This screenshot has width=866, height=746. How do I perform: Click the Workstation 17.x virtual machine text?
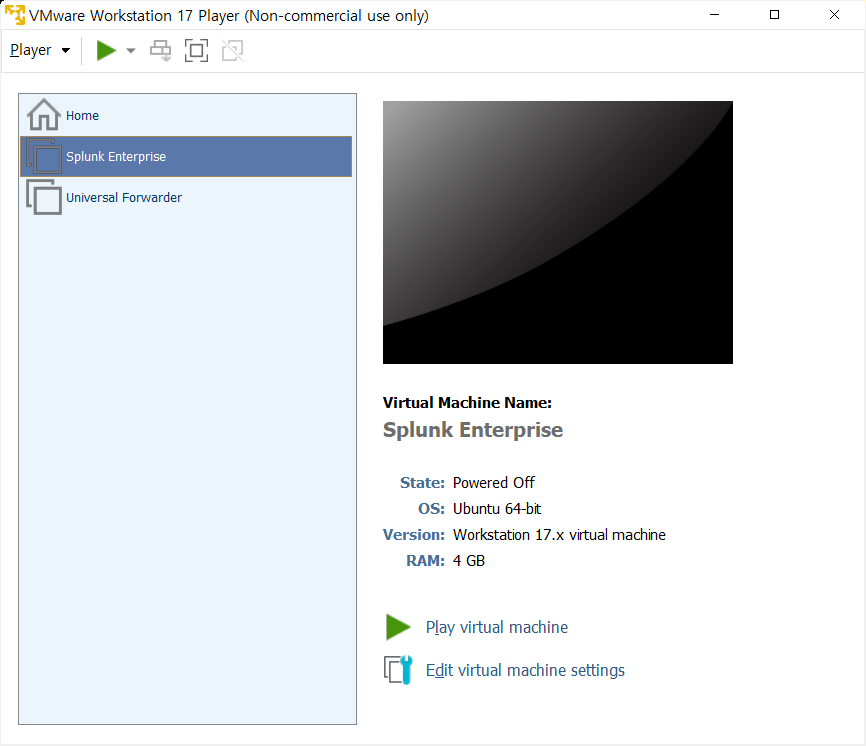559,535
